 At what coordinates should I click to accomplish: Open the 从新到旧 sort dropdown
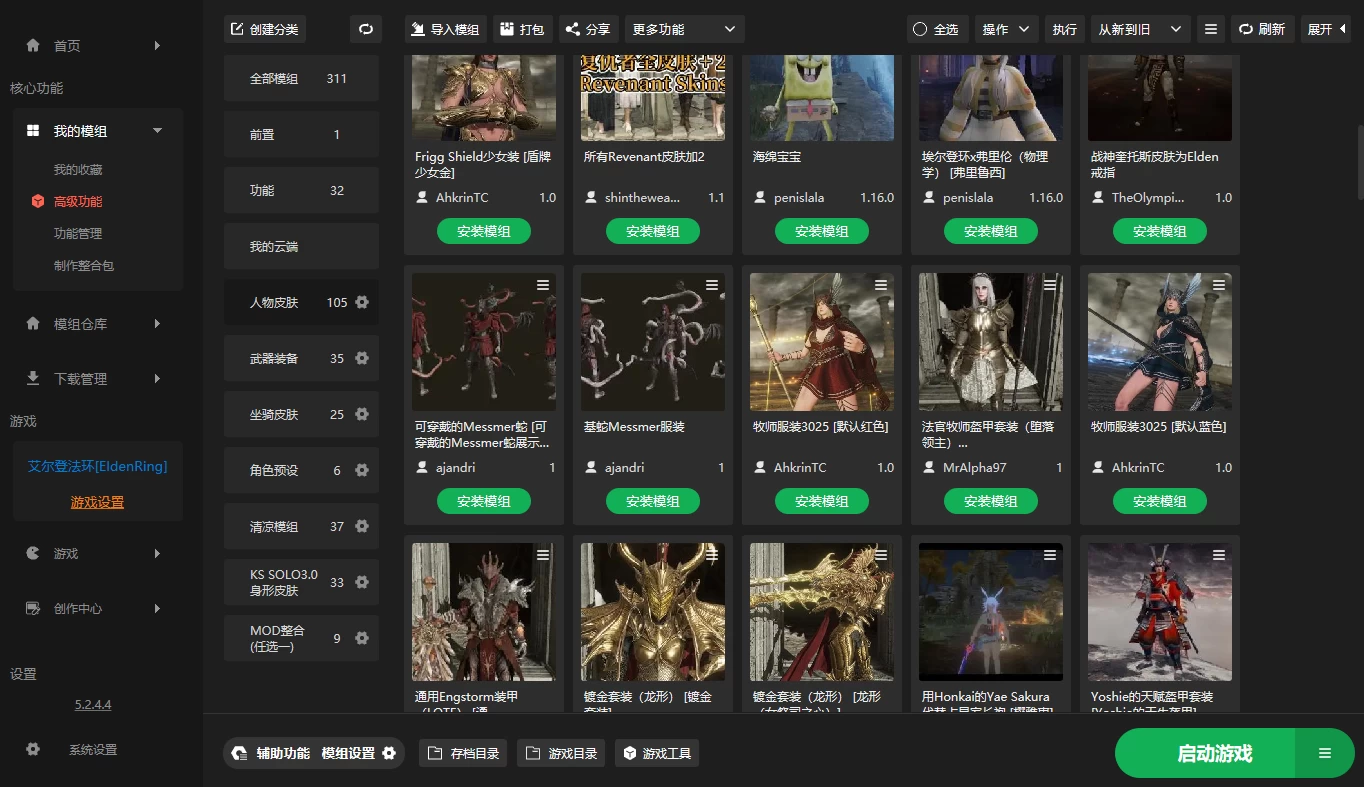[x=1141, y=29]
